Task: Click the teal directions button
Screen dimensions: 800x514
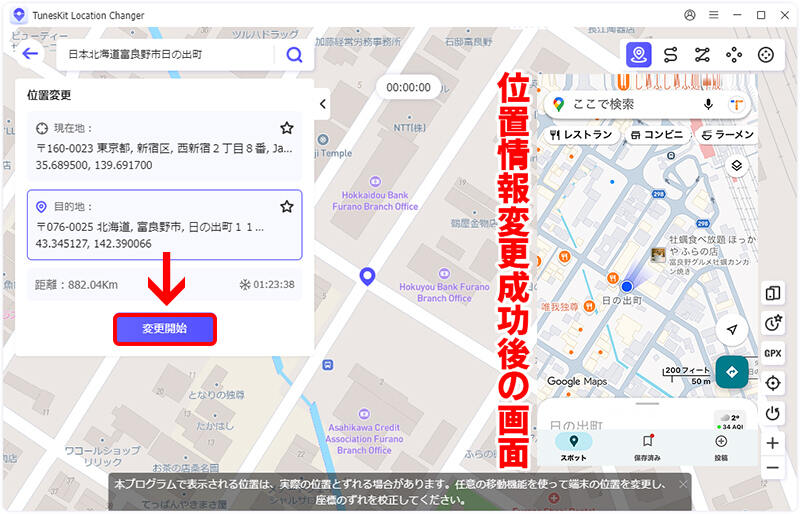Action: [x=732, y=372]
